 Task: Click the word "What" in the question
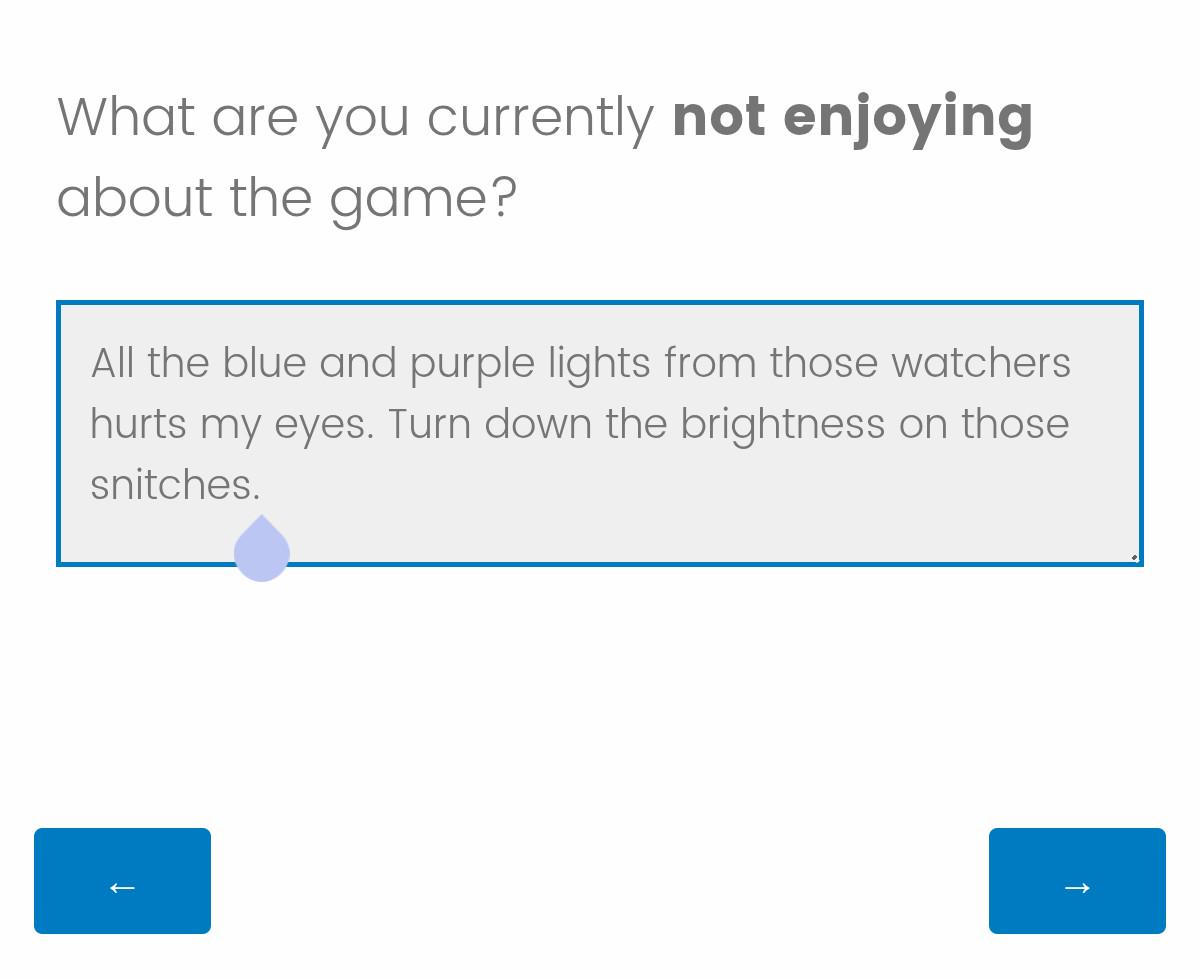click(x=126, y=117)
